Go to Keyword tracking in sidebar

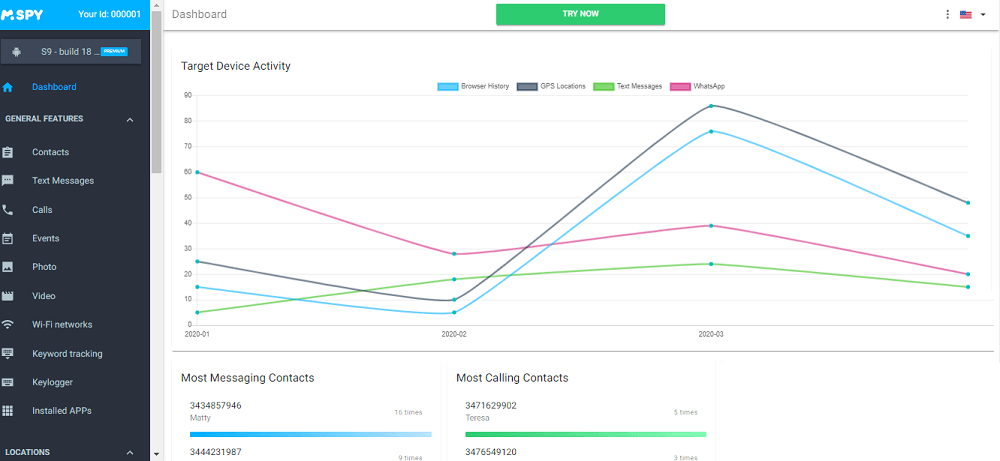[67, 354]
